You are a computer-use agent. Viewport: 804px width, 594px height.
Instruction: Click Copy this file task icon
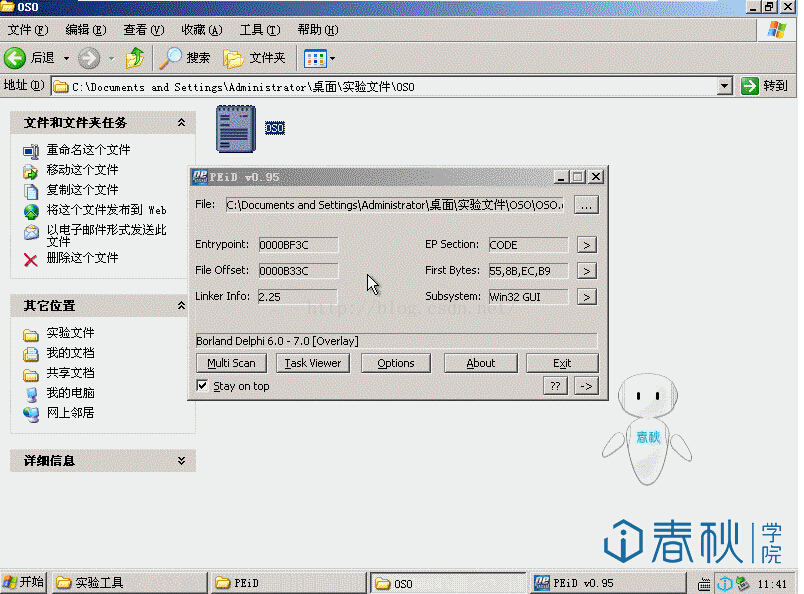pyautogui.click(x=31, y=191)
